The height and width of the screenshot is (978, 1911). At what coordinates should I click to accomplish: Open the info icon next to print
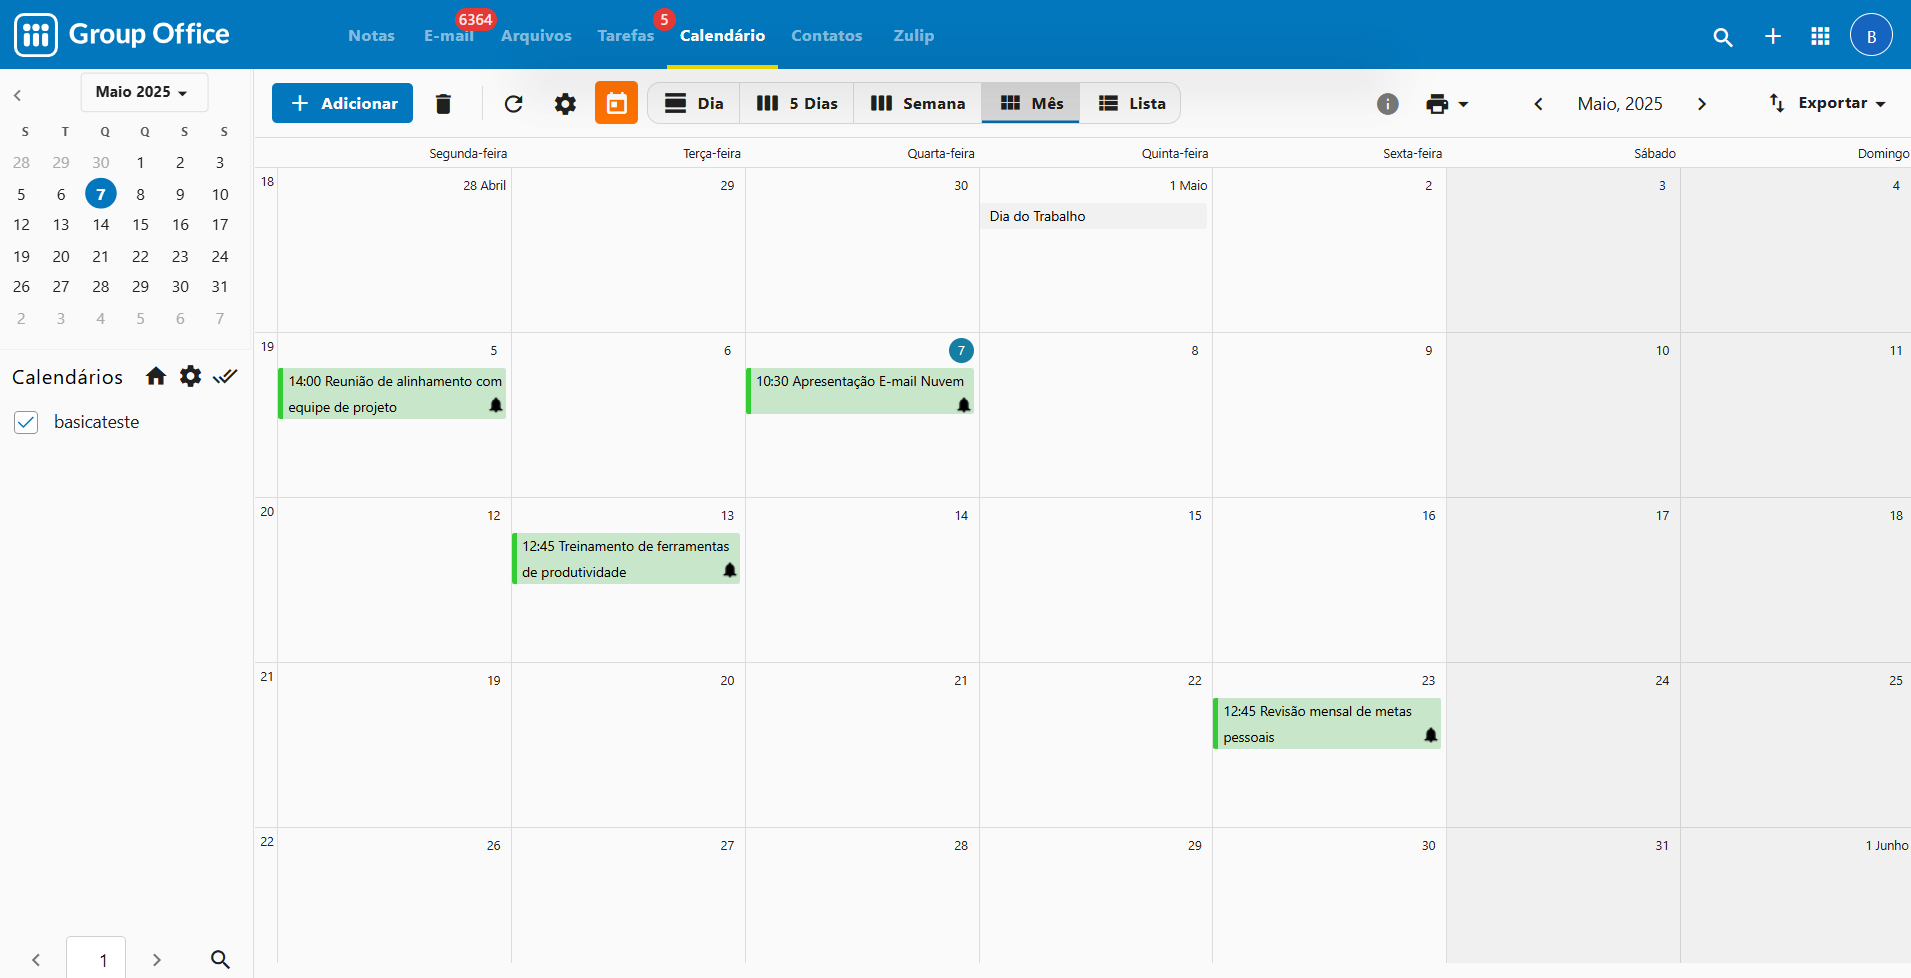point(1387,104)
